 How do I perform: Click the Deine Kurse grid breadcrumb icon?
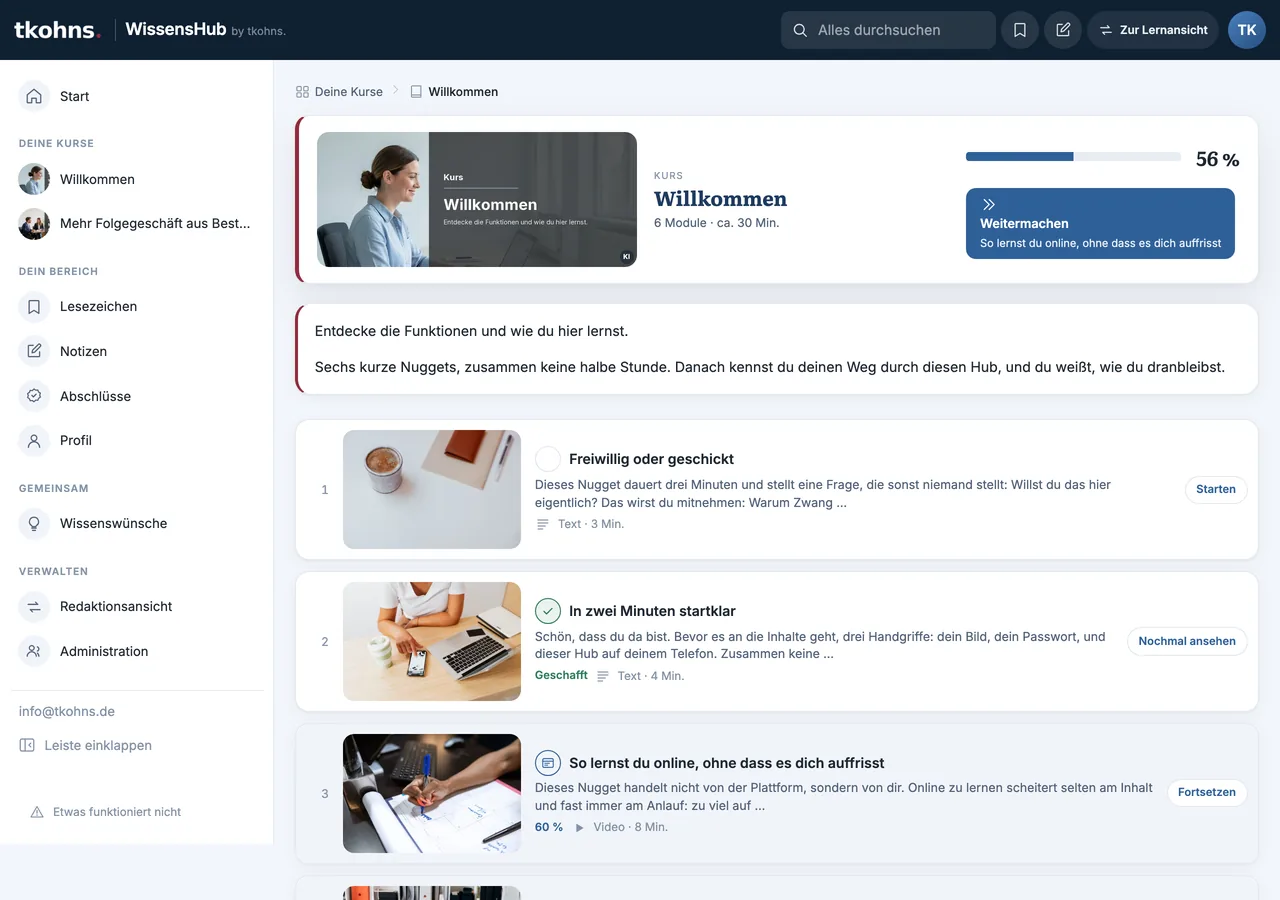pyautogui.click(x=302, y=91)
